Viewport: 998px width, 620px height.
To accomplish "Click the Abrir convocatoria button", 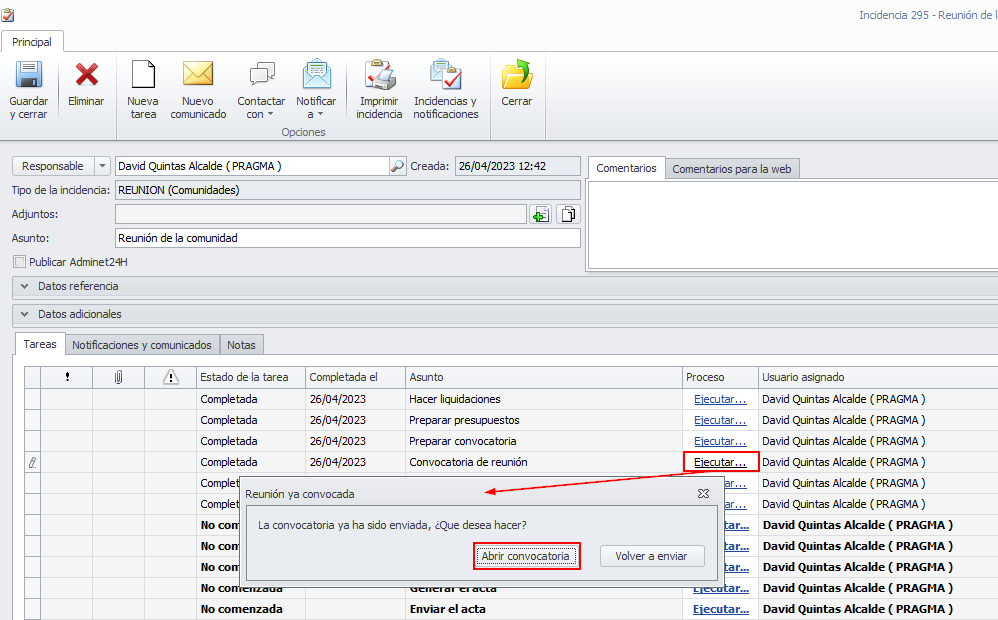I will (x=526, y=556).
